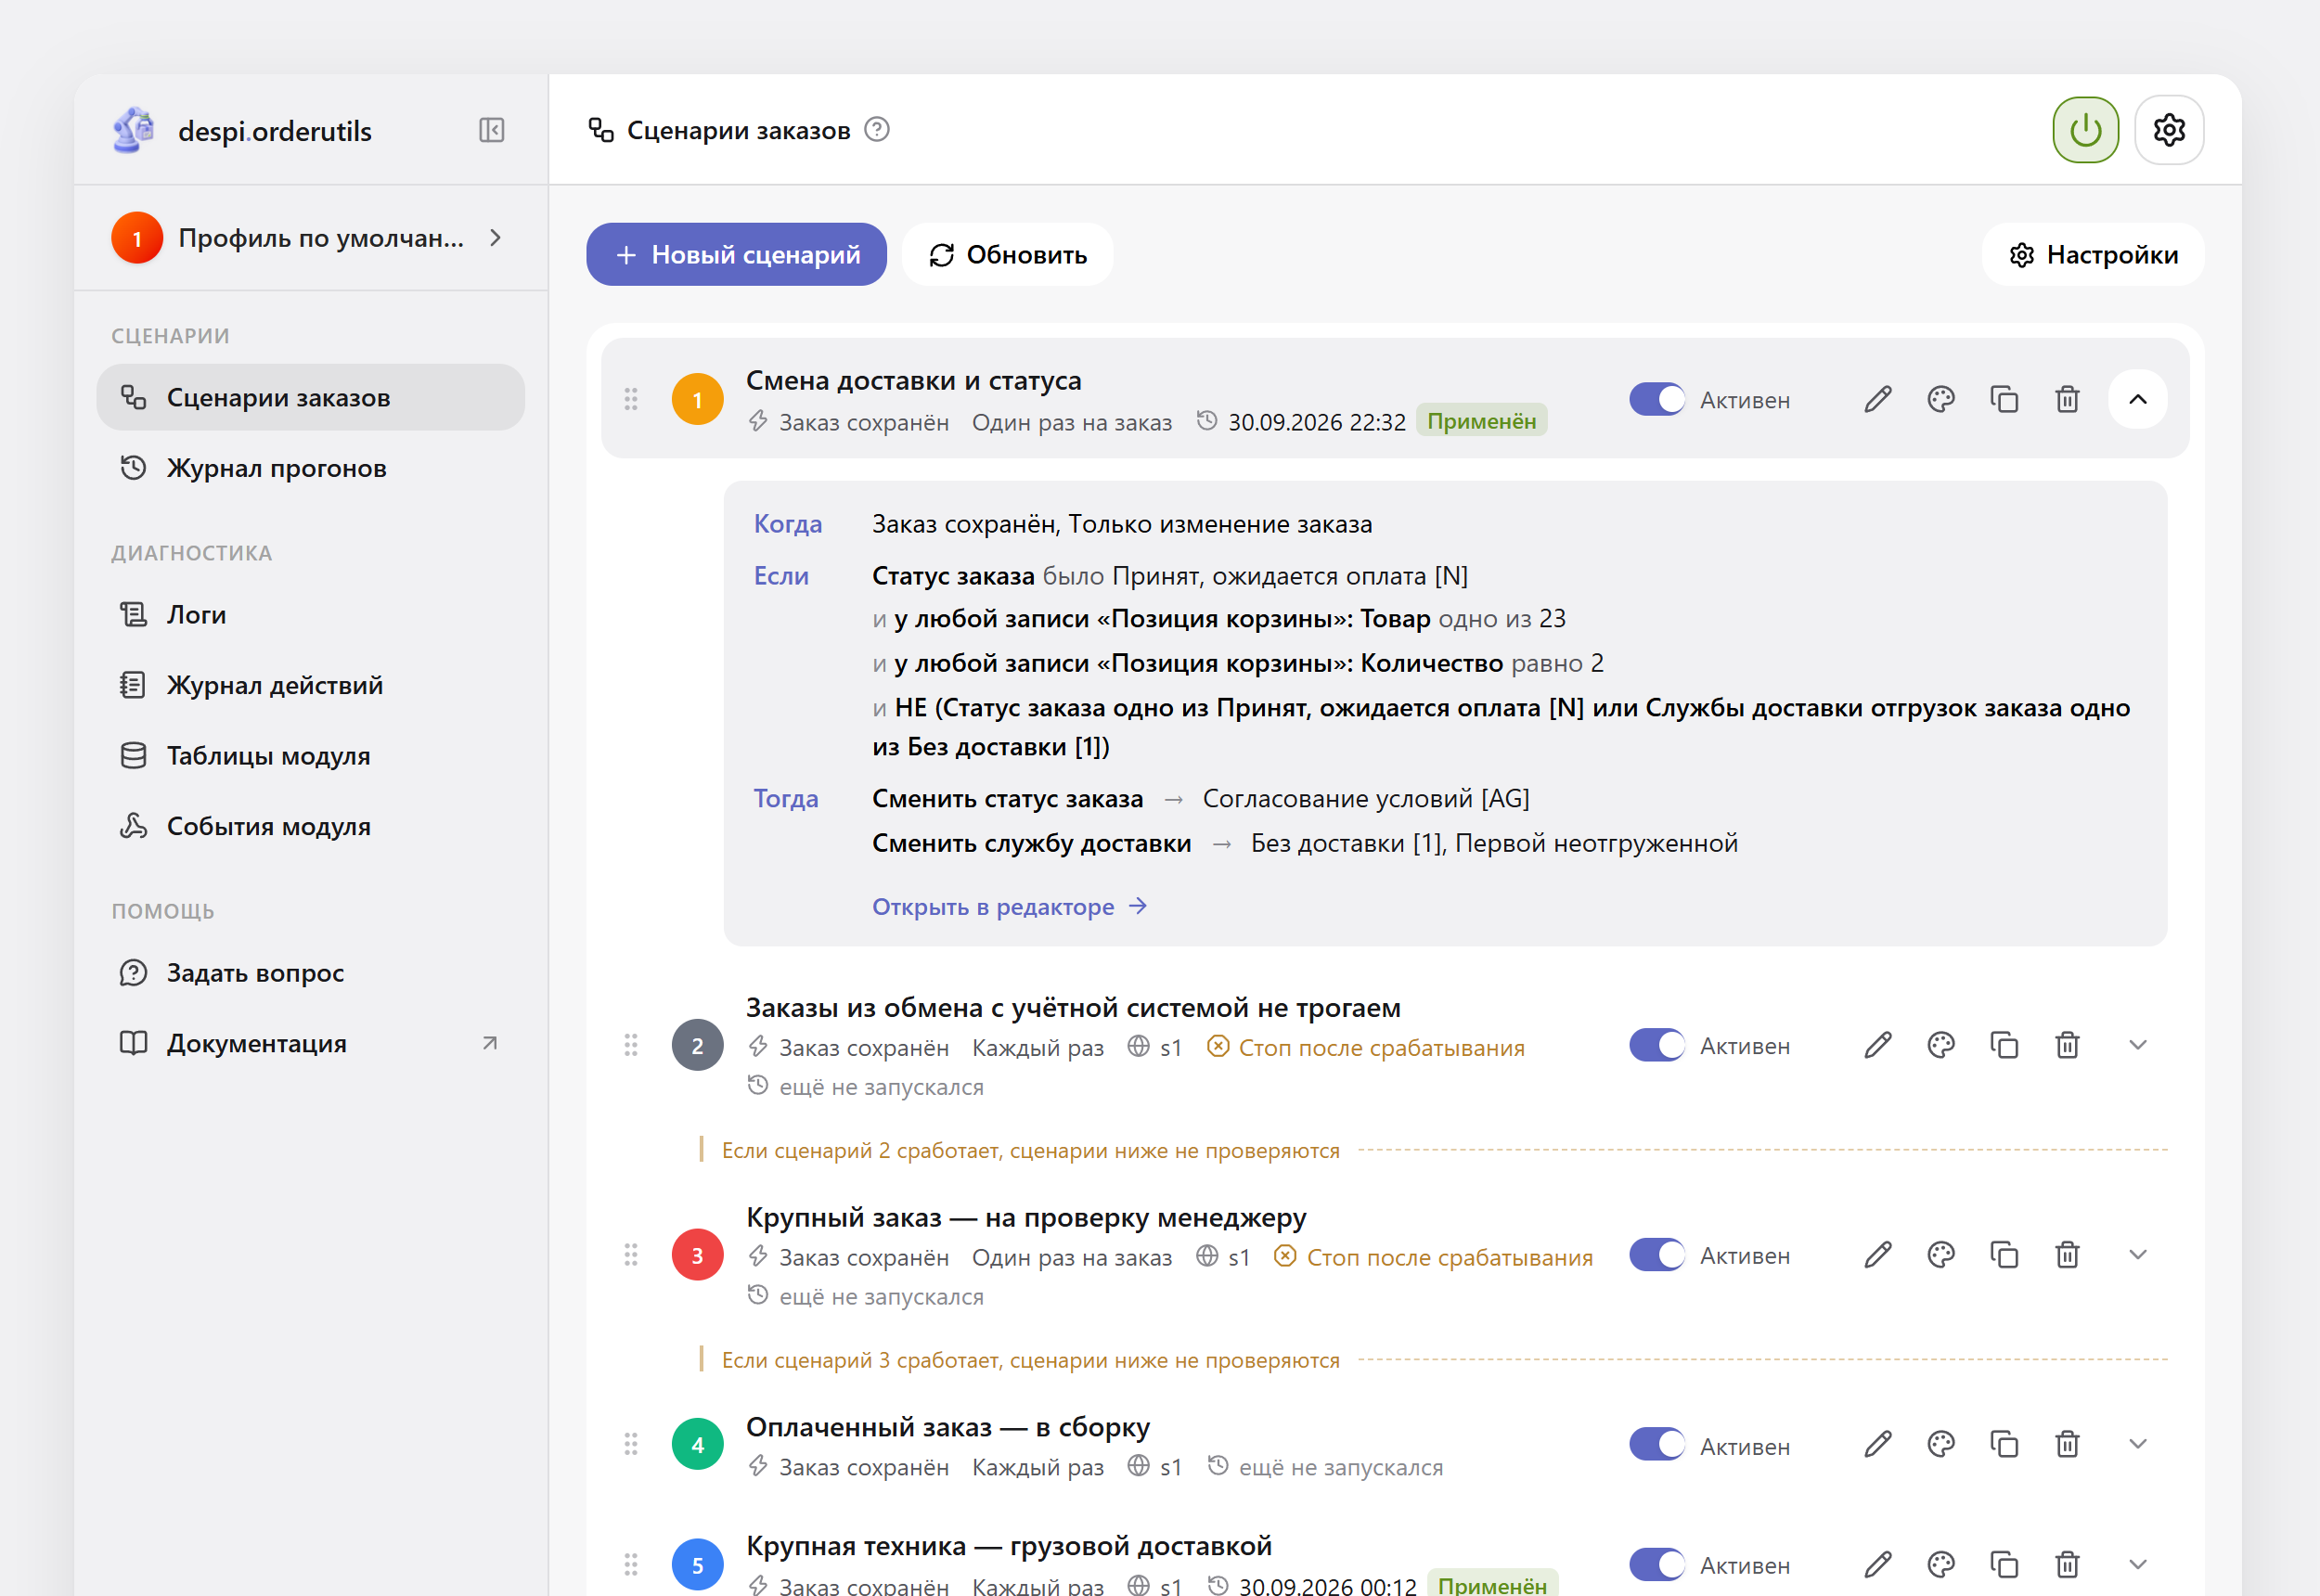This screenshot has width=2320, height=1596.
Task: Toggle 'Крупная техника — грузовой доставкой' switch
Action: [x=1657, y=1565]
